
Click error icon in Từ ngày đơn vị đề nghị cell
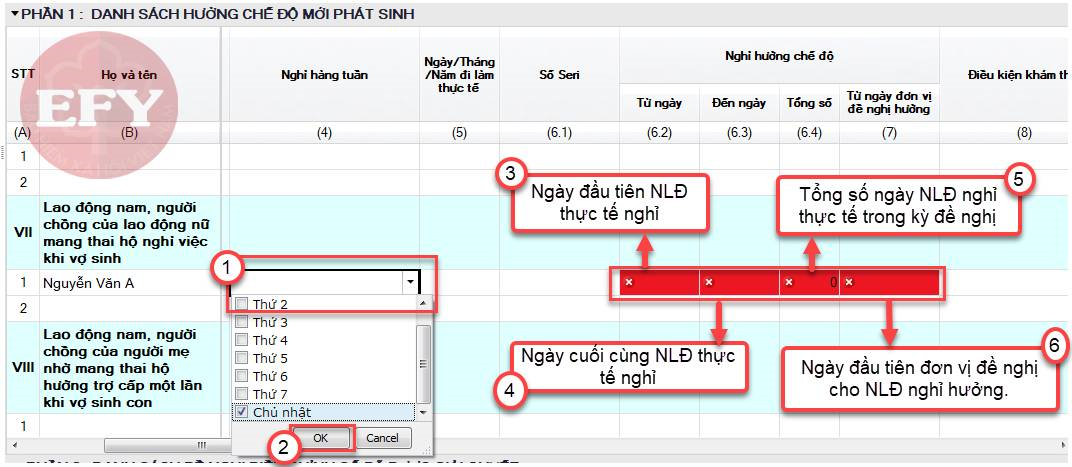pyautogui.click(x=848, y=282)
